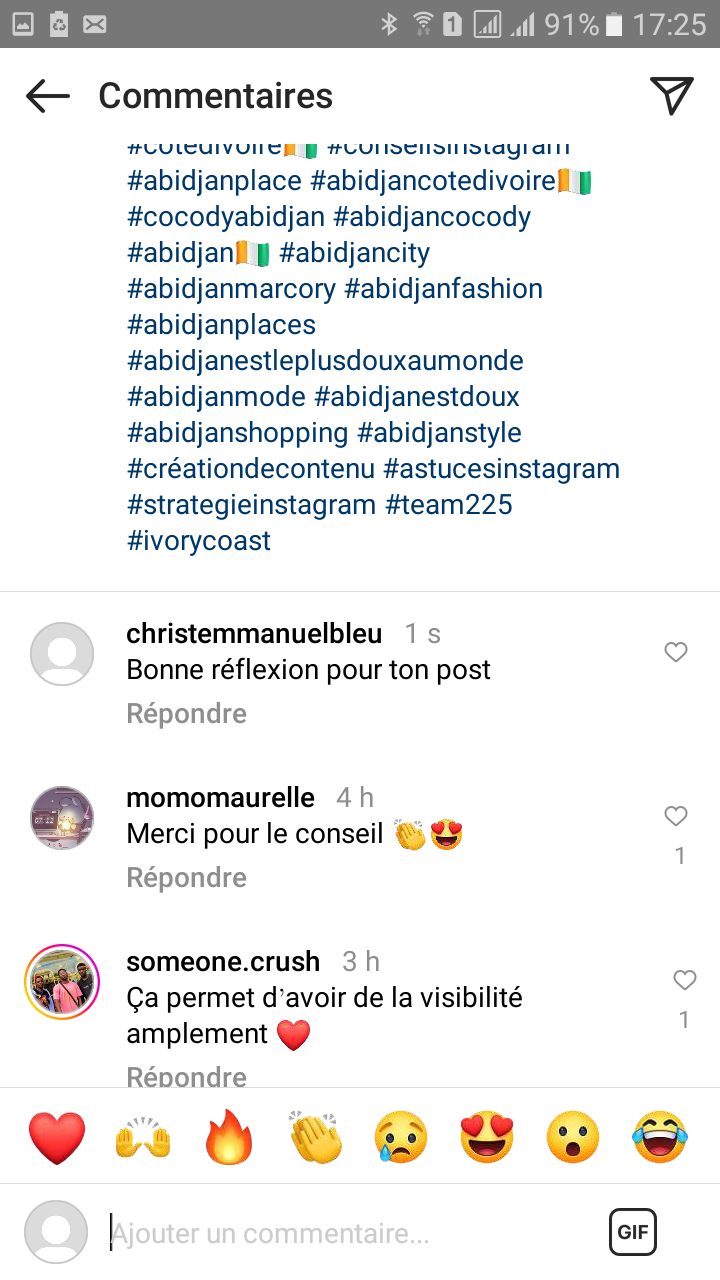This screenshot has width=720, height=1280.
Task: Insert the red heart emoji reaction
Action: tap(57, 1137)
